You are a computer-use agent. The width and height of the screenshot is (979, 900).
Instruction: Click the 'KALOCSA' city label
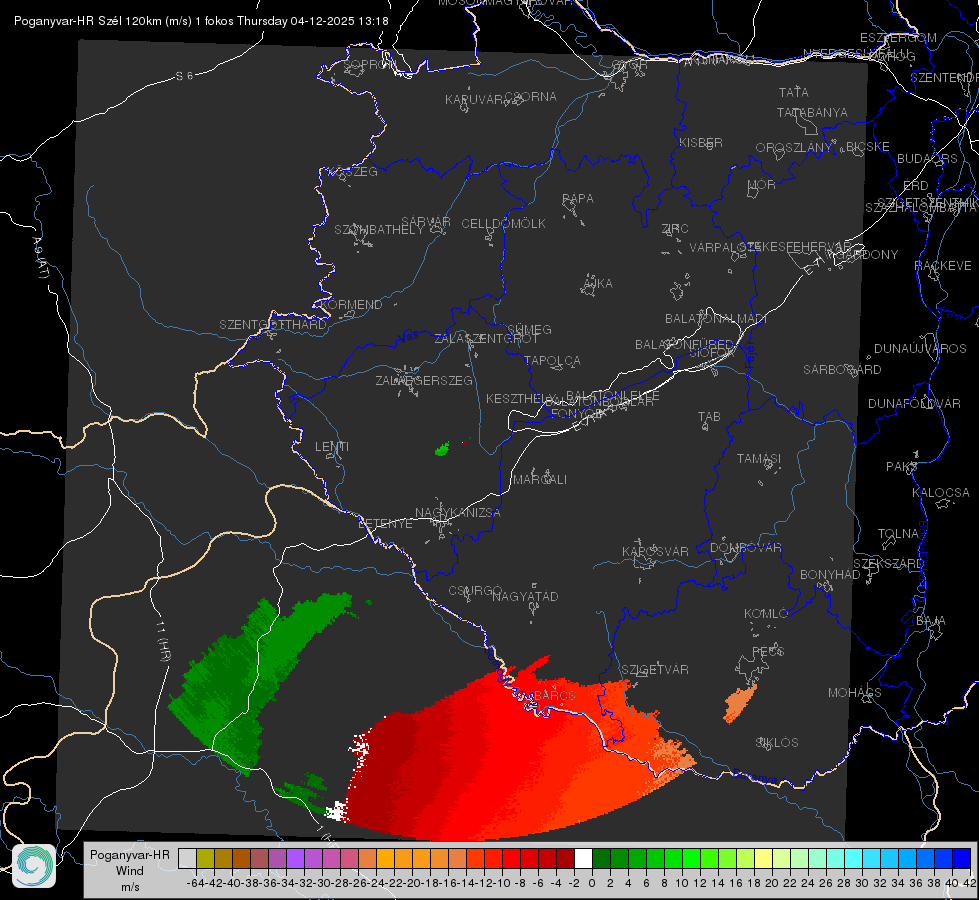coord(940,493)
